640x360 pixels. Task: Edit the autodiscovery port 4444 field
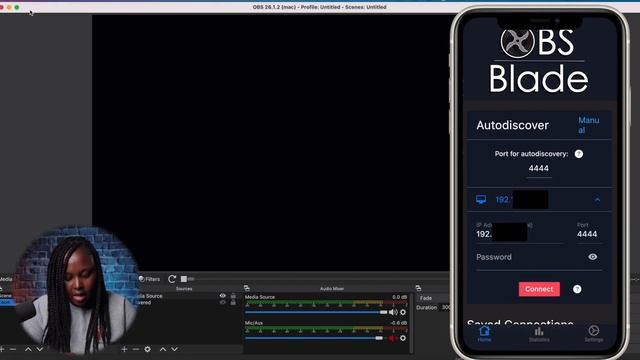[538, 169]
